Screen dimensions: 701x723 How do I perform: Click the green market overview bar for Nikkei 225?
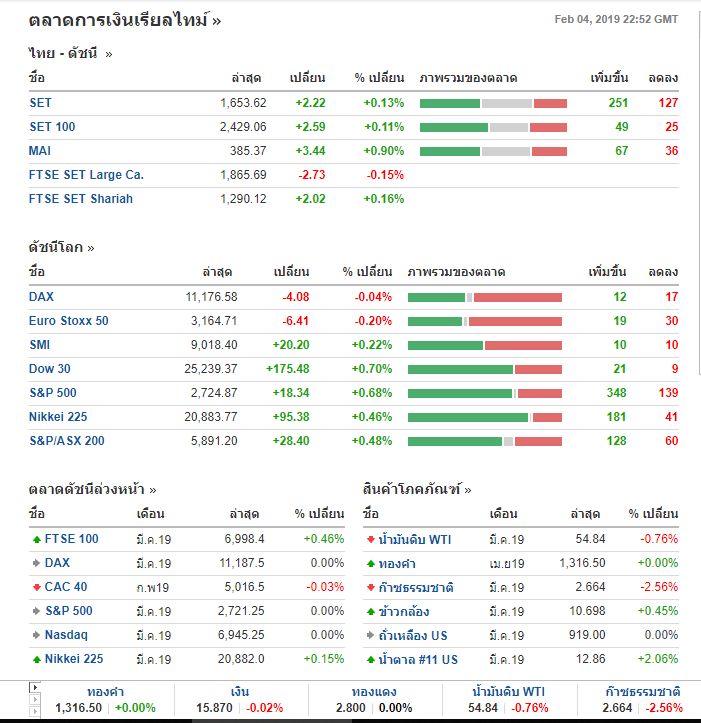pyautogui.click(x=468, y=418)
